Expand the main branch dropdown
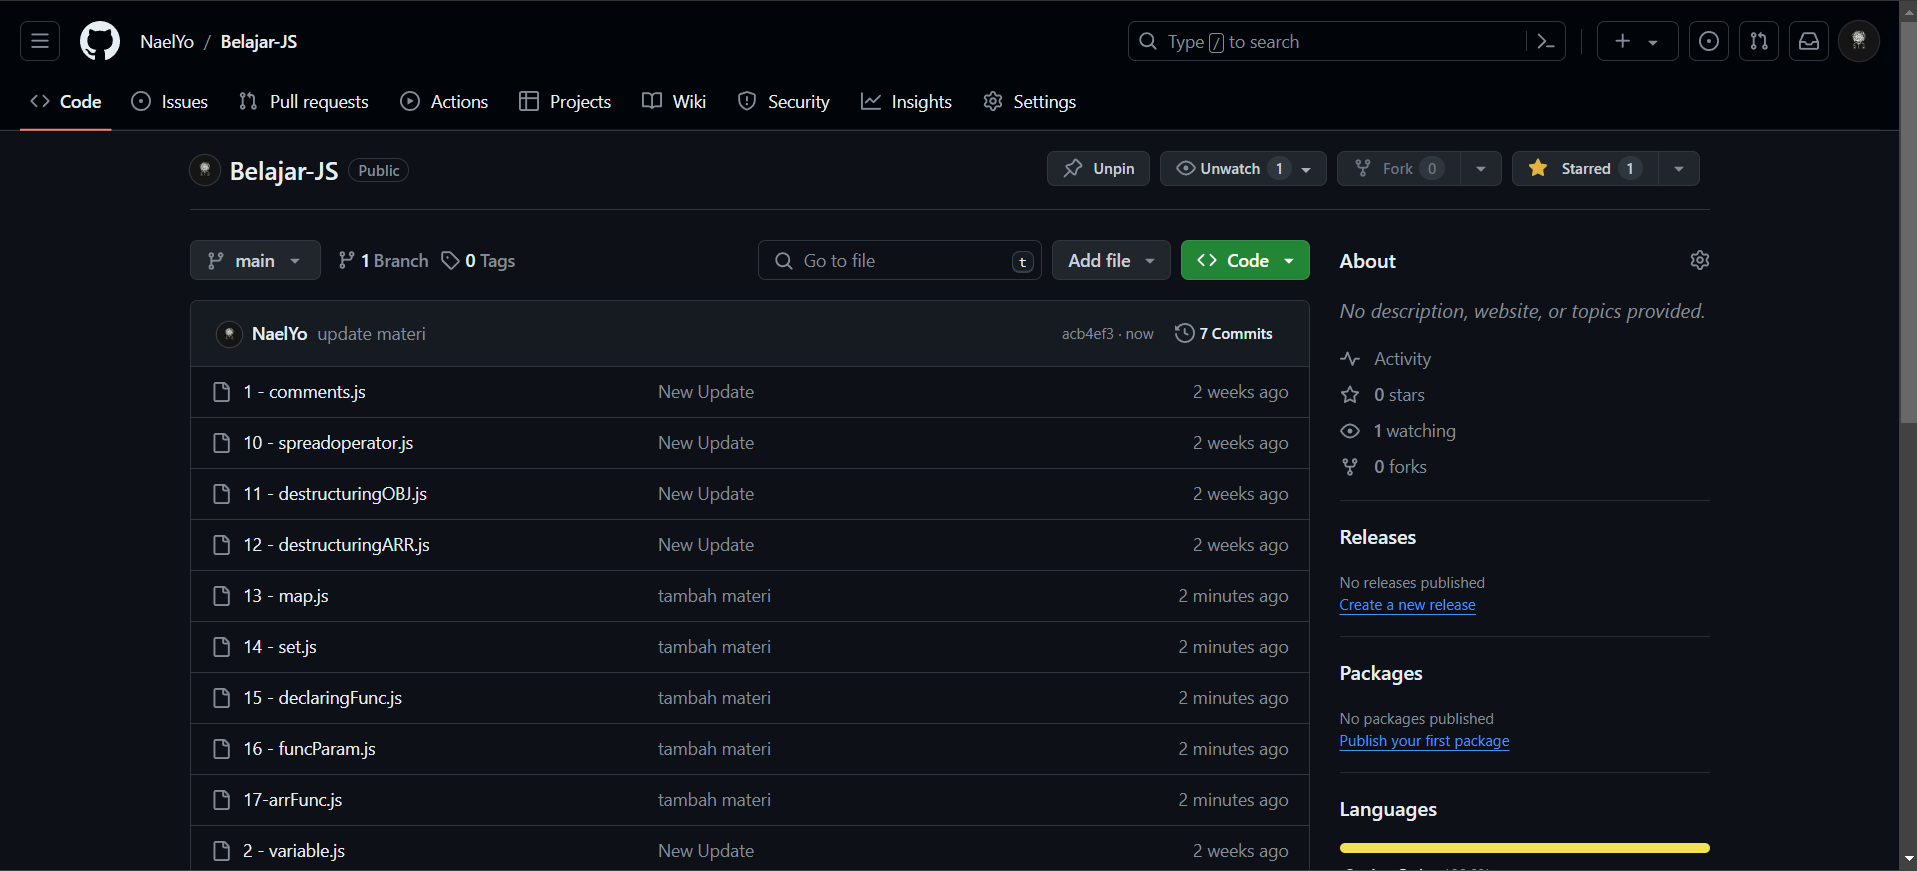 click(255, 260)
